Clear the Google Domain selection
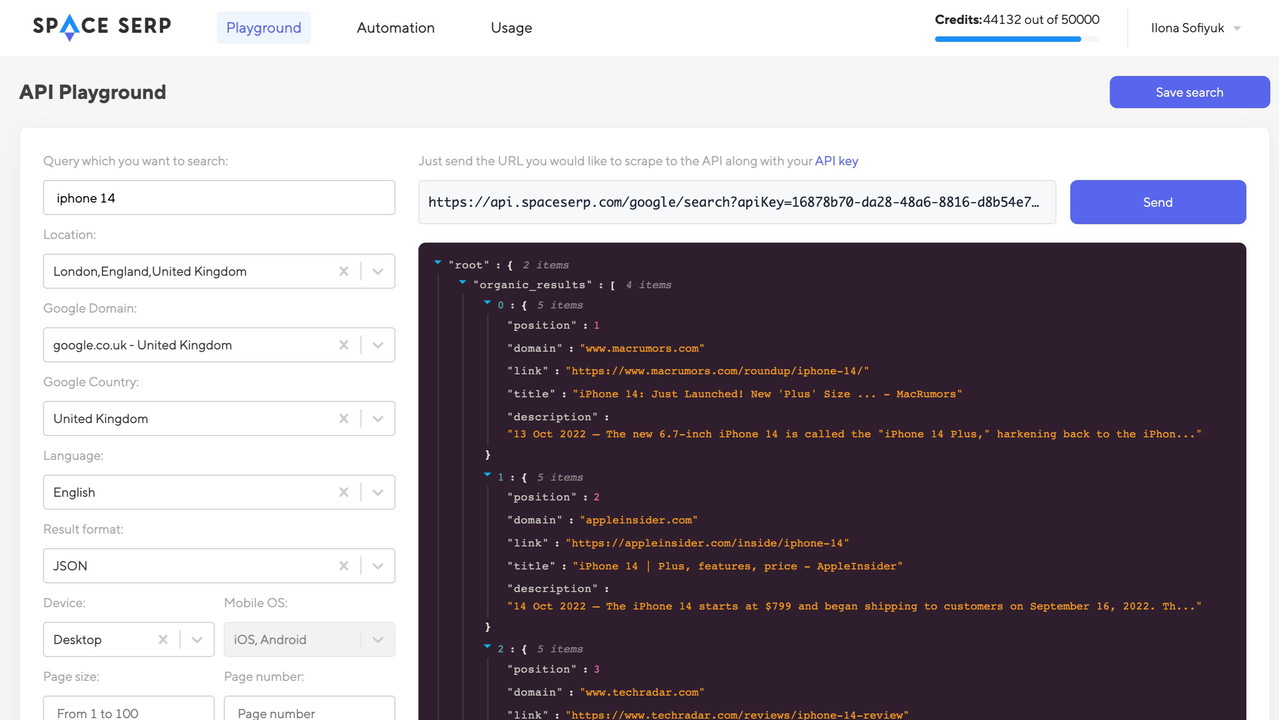The image size is (1279, 720). pos(343,345)
